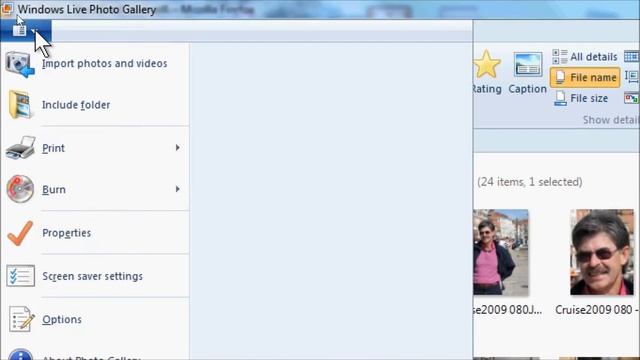Click the Windows Live Photo Gallery title icon
Screen dimensions: 640x360
pos(7,8)
